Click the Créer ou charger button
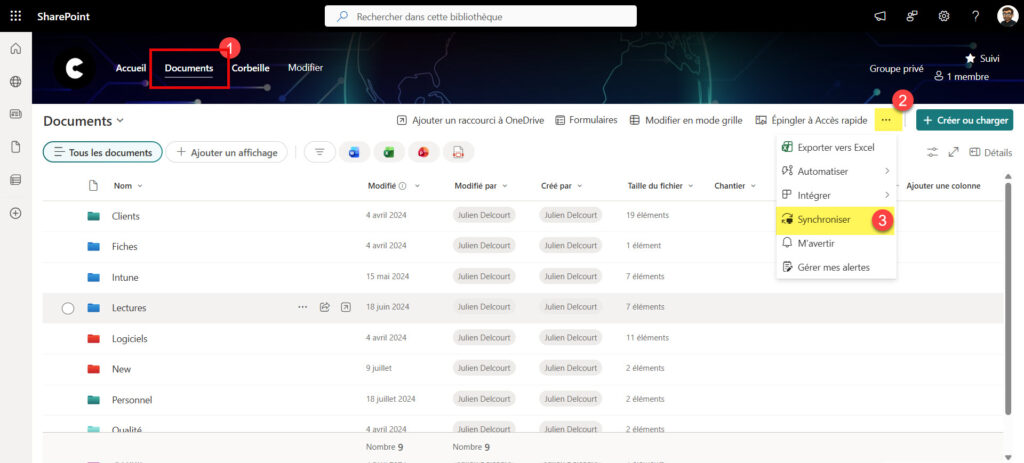1024x463 pixels. (964, 120)
